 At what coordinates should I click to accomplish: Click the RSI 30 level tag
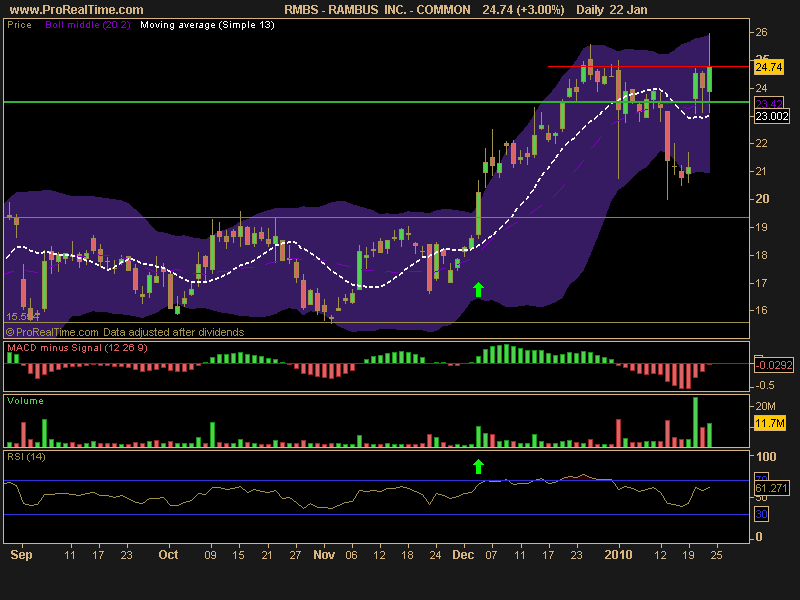click(x=761, y=514)
